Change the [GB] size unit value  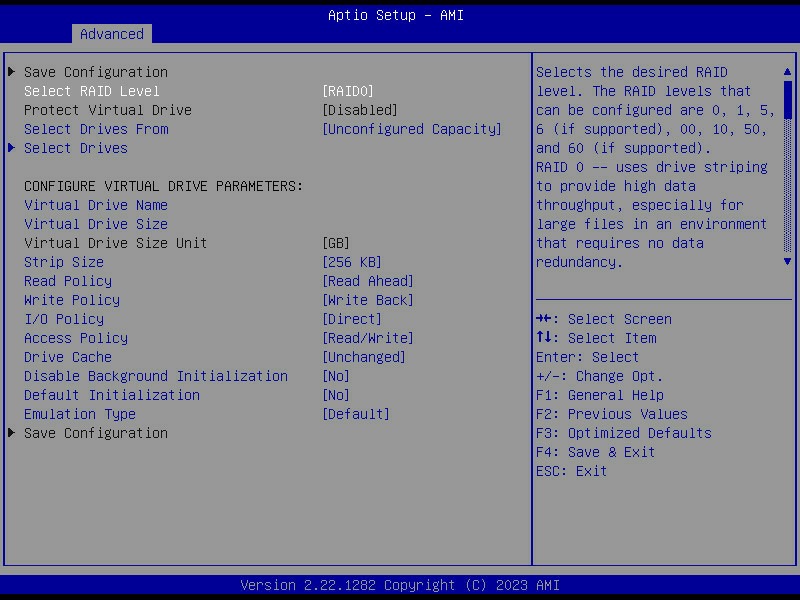pyautogui.click(x=336, y=243)
